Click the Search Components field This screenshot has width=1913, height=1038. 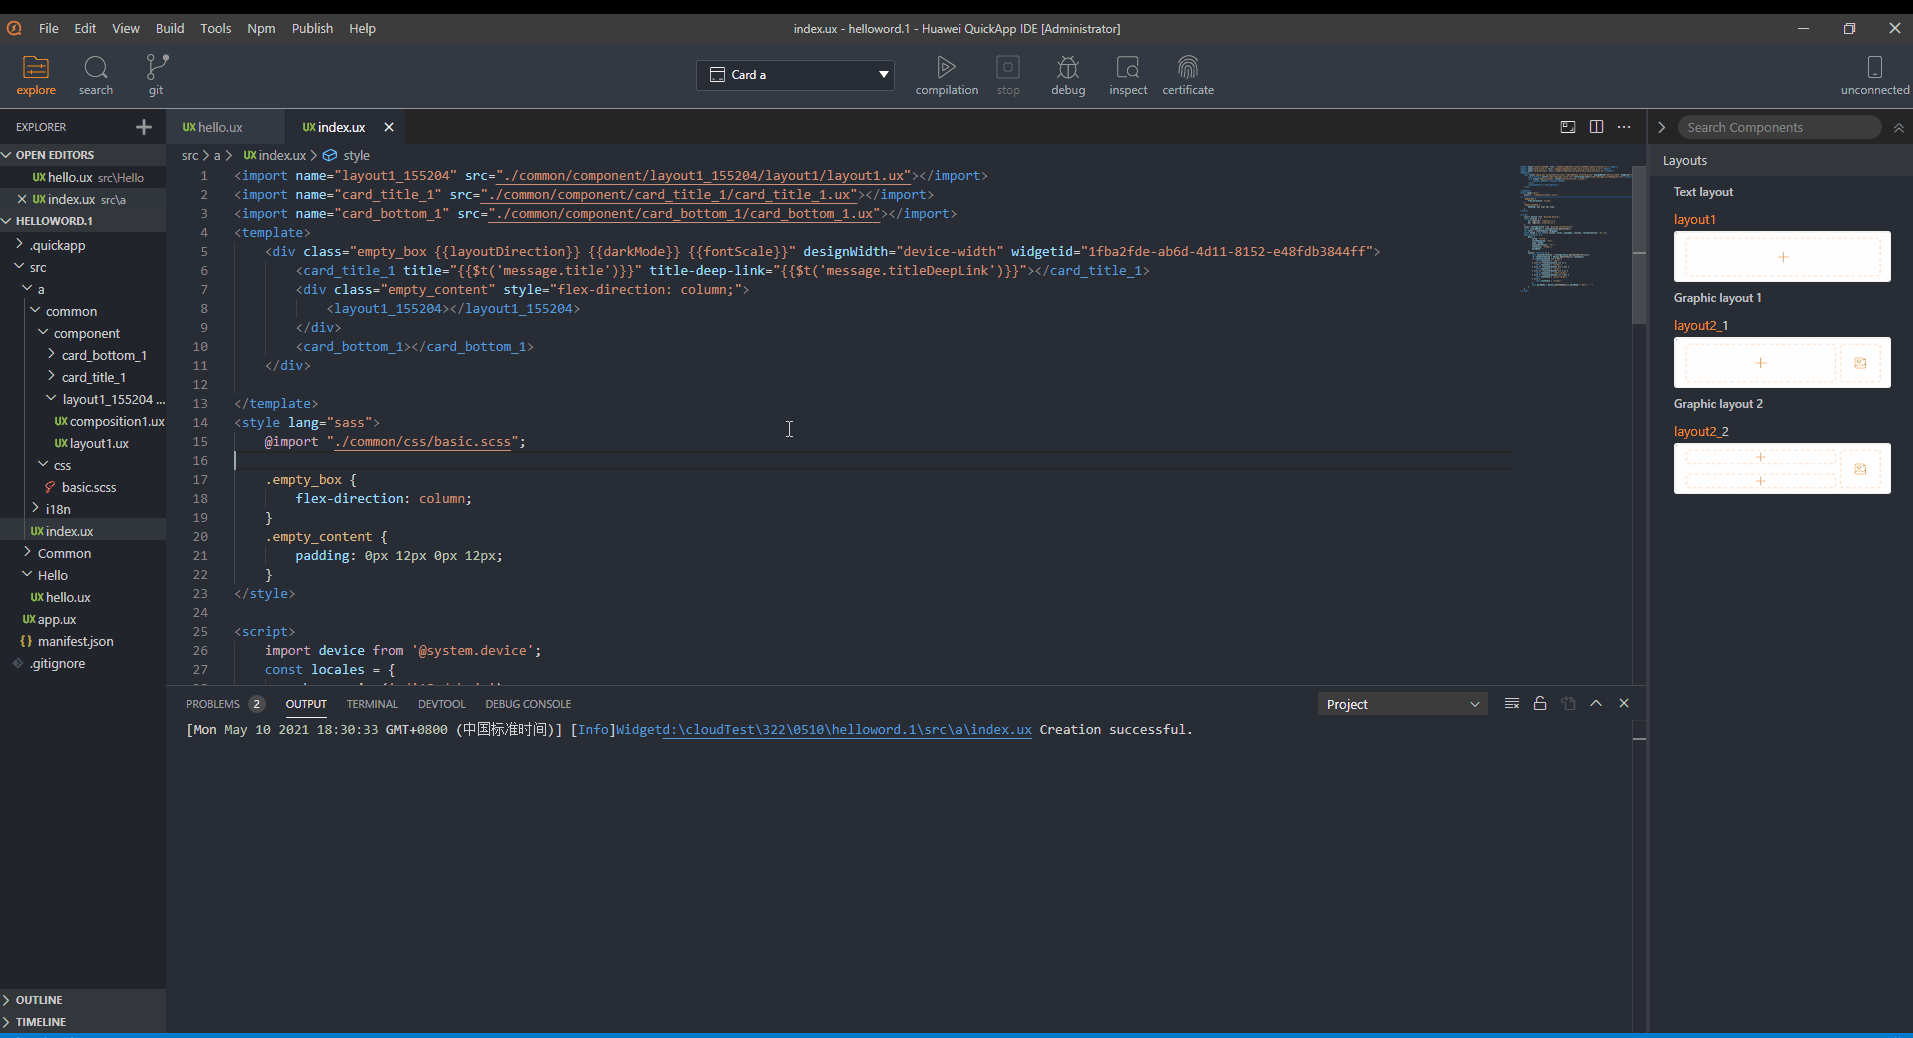1779,127
